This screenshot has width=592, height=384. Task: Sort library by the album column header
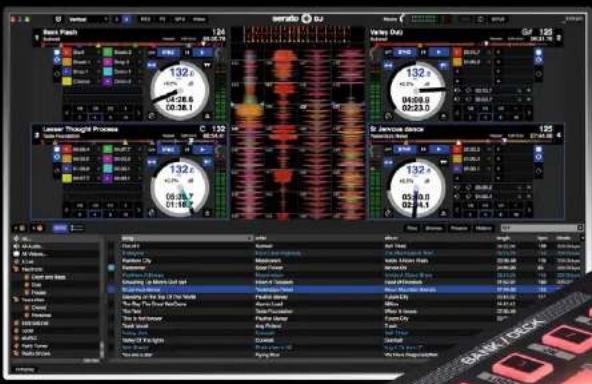(439, 238)
